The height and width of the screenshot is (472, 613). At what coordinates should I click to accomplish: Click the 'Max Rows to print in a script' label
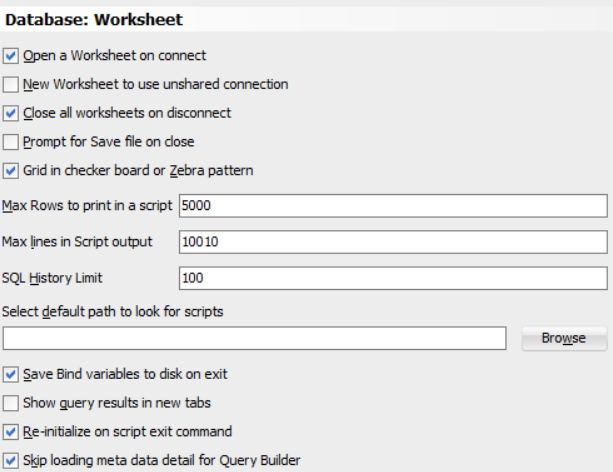pos(88,206)
